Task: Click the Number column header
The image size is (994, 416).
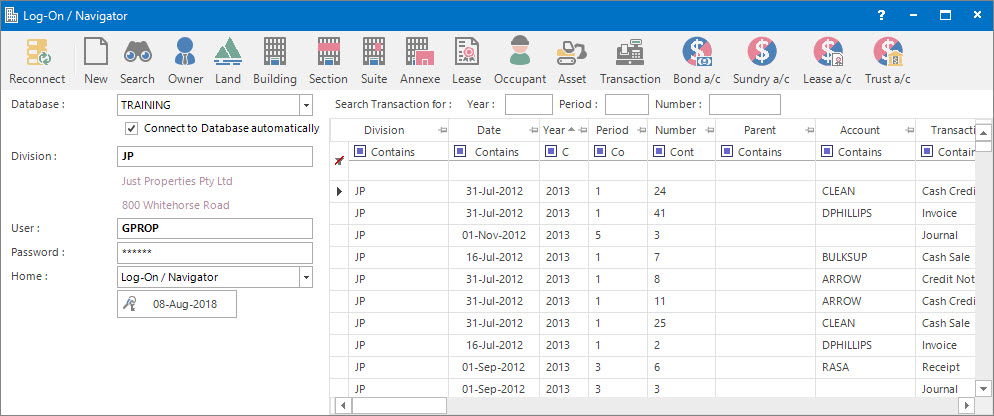Action: pyautogui.click(x=675, y=130)
